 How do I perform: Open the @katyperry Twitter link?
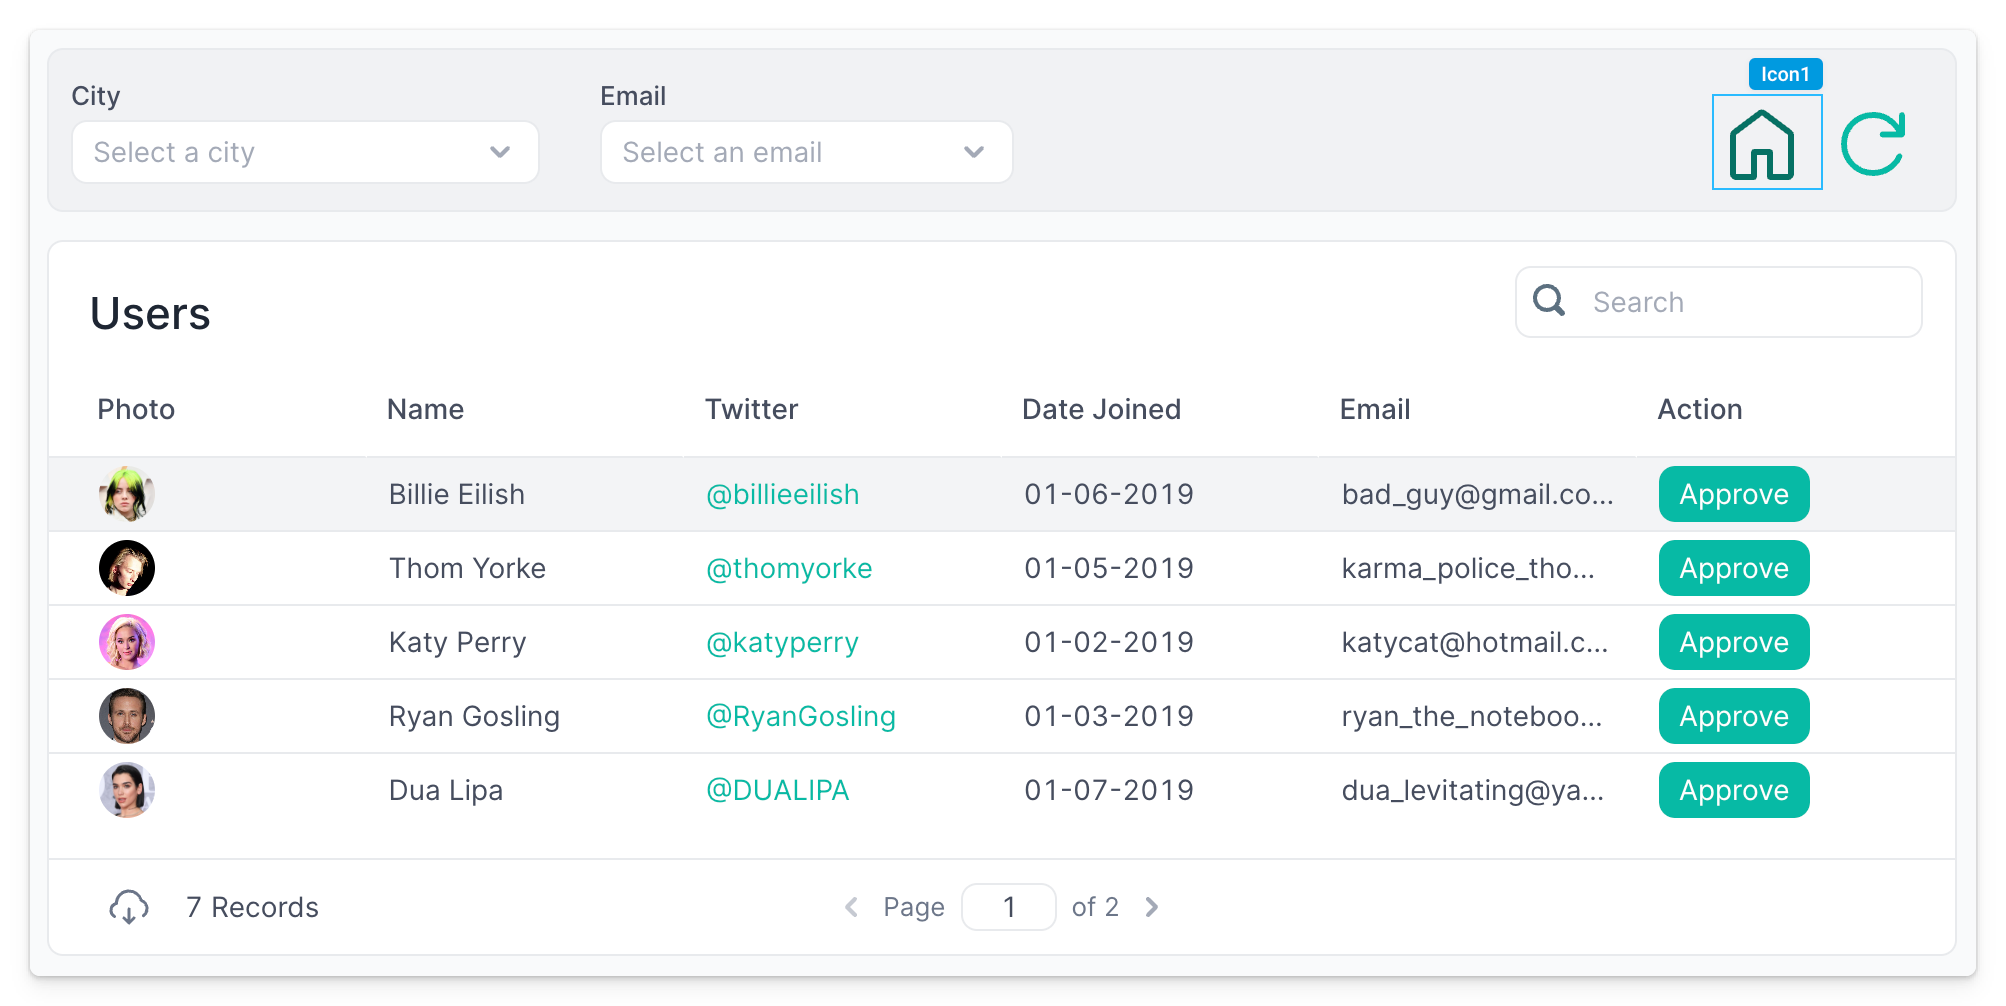tap(782, 642)
